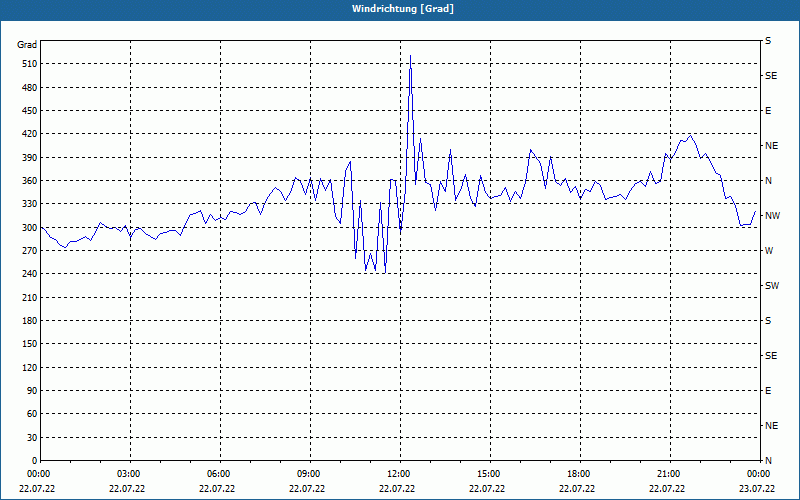Click the 22.07.22 date under 18:00
Viewport: 800px width, 500px height.
point(577,488)
